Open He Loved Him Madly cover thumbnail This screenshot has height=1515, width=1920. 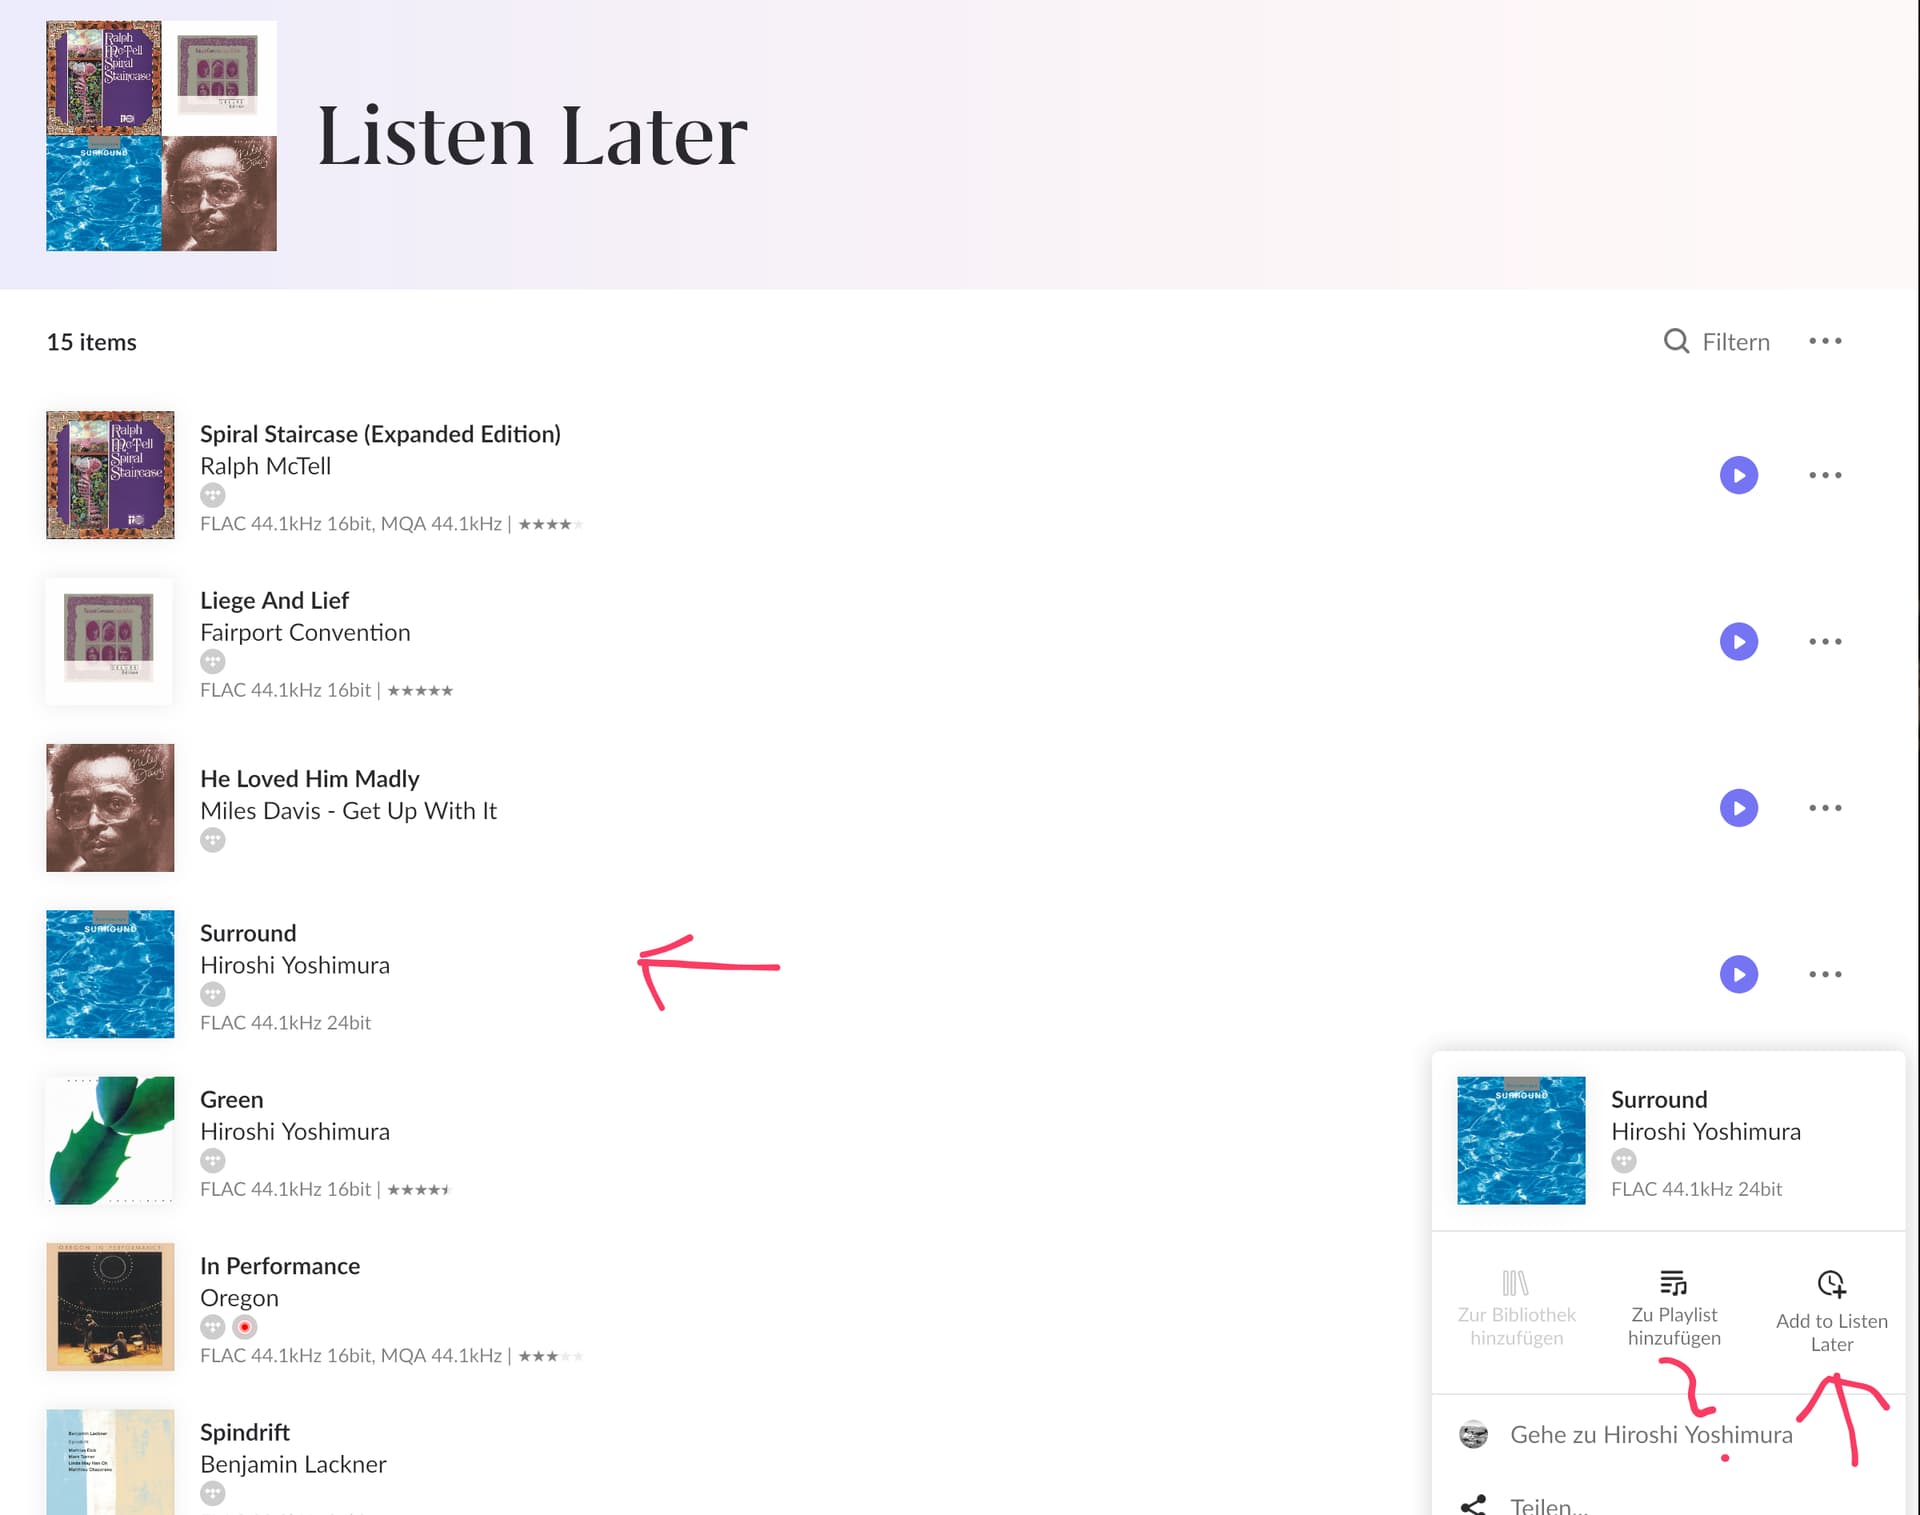110,808
